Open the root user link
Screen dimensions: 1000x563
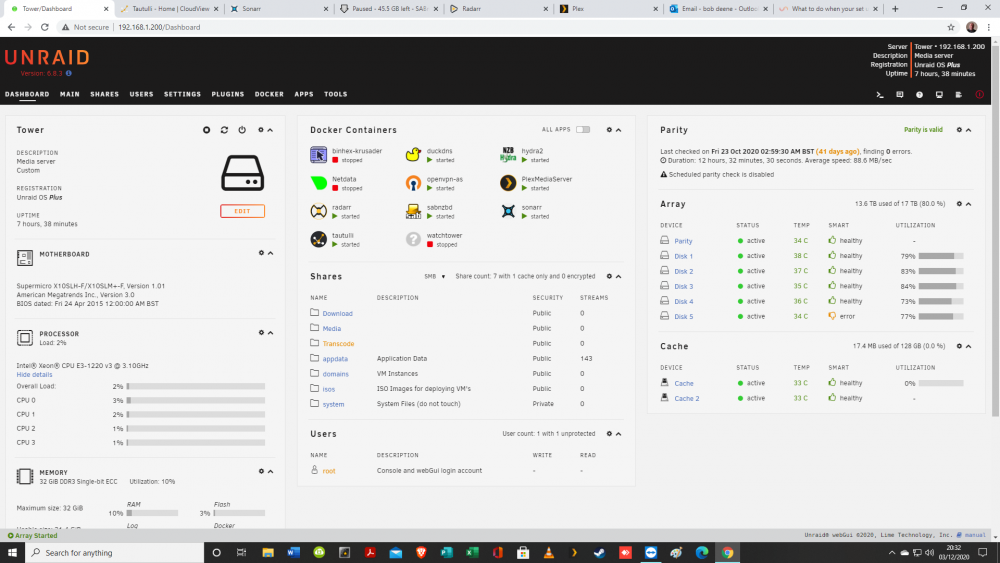click(x=329, y=471)
